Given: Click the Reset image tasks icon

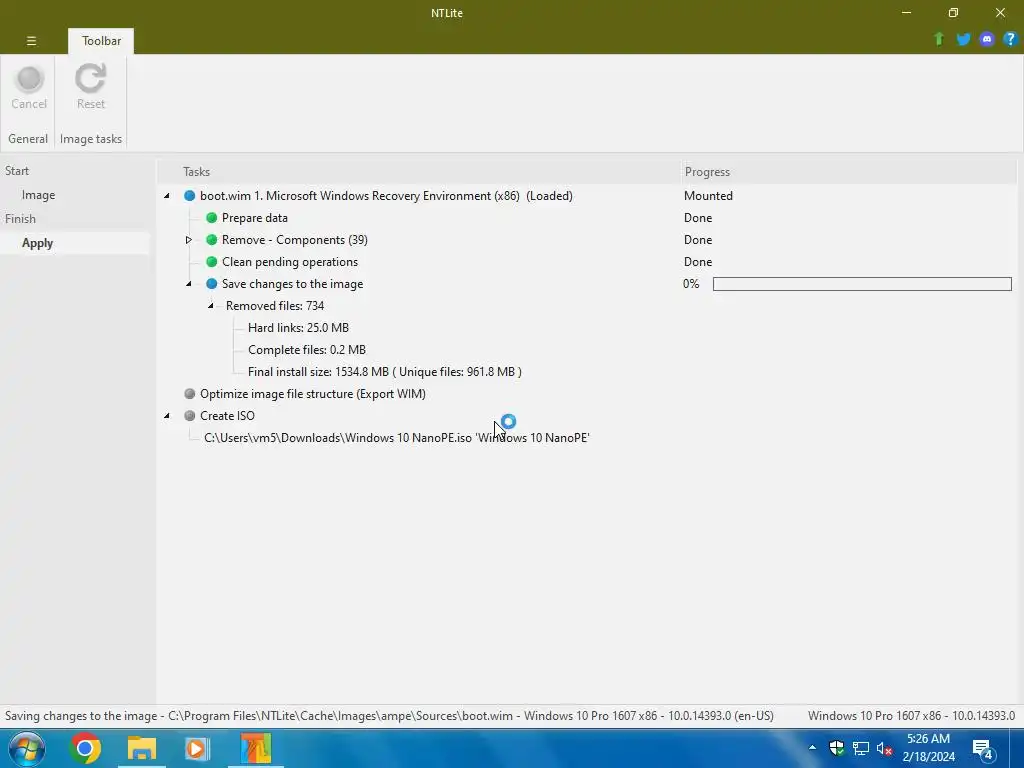Looking at the screenshot, I should (90, 78).
